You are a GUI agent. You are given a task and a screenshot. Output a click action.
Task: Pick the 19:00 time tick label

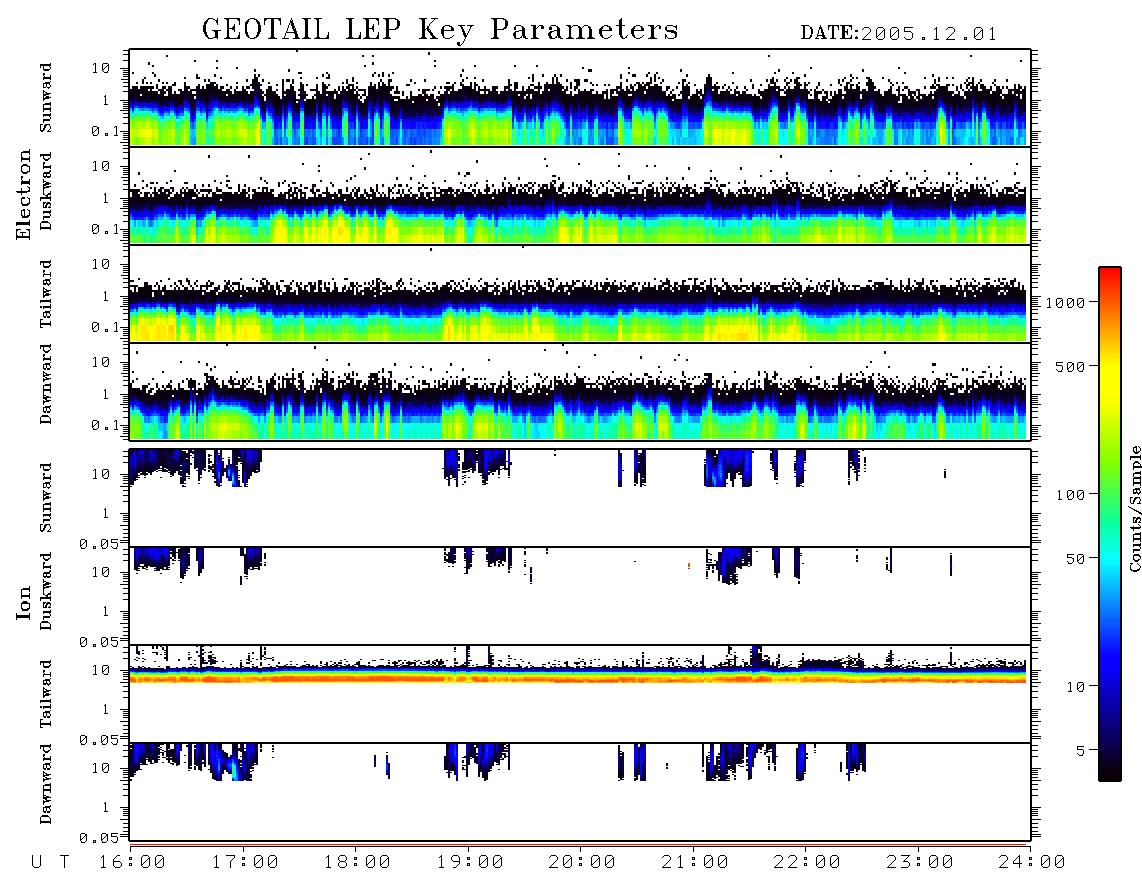[x=470, y=862]
